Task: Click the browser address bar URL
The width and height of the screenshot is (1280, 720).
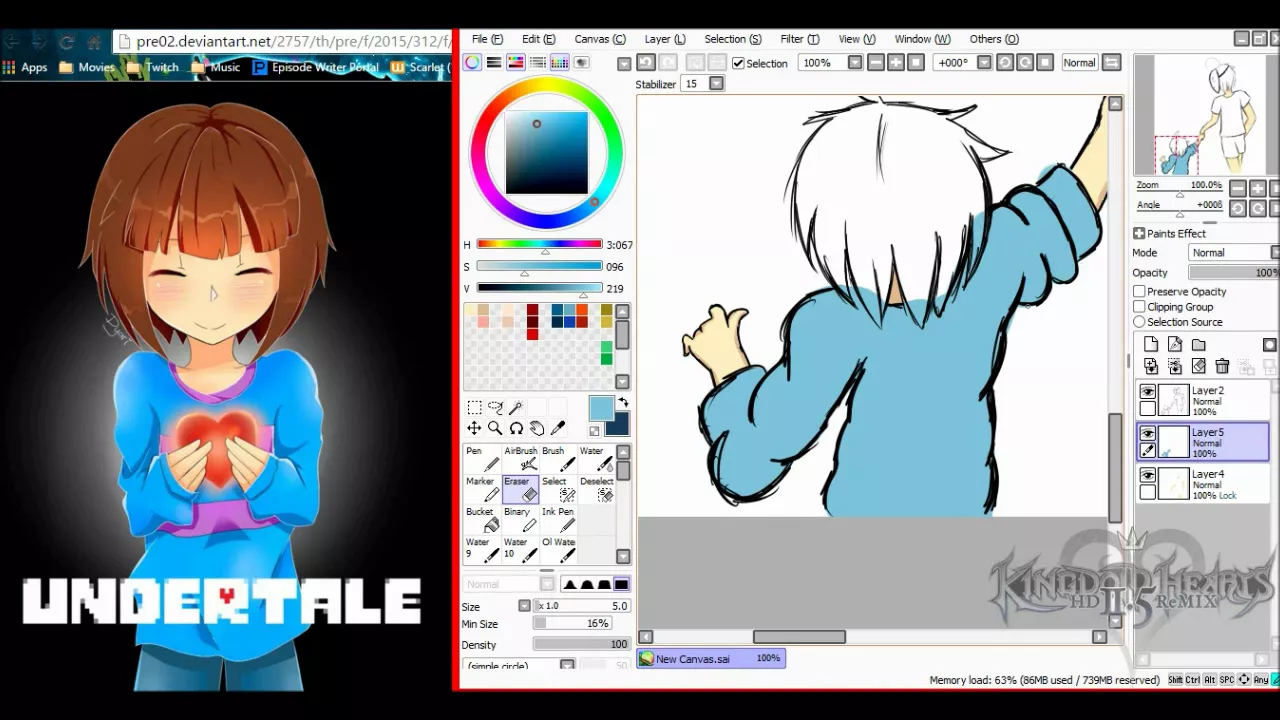Action: [x=292, y=41]
